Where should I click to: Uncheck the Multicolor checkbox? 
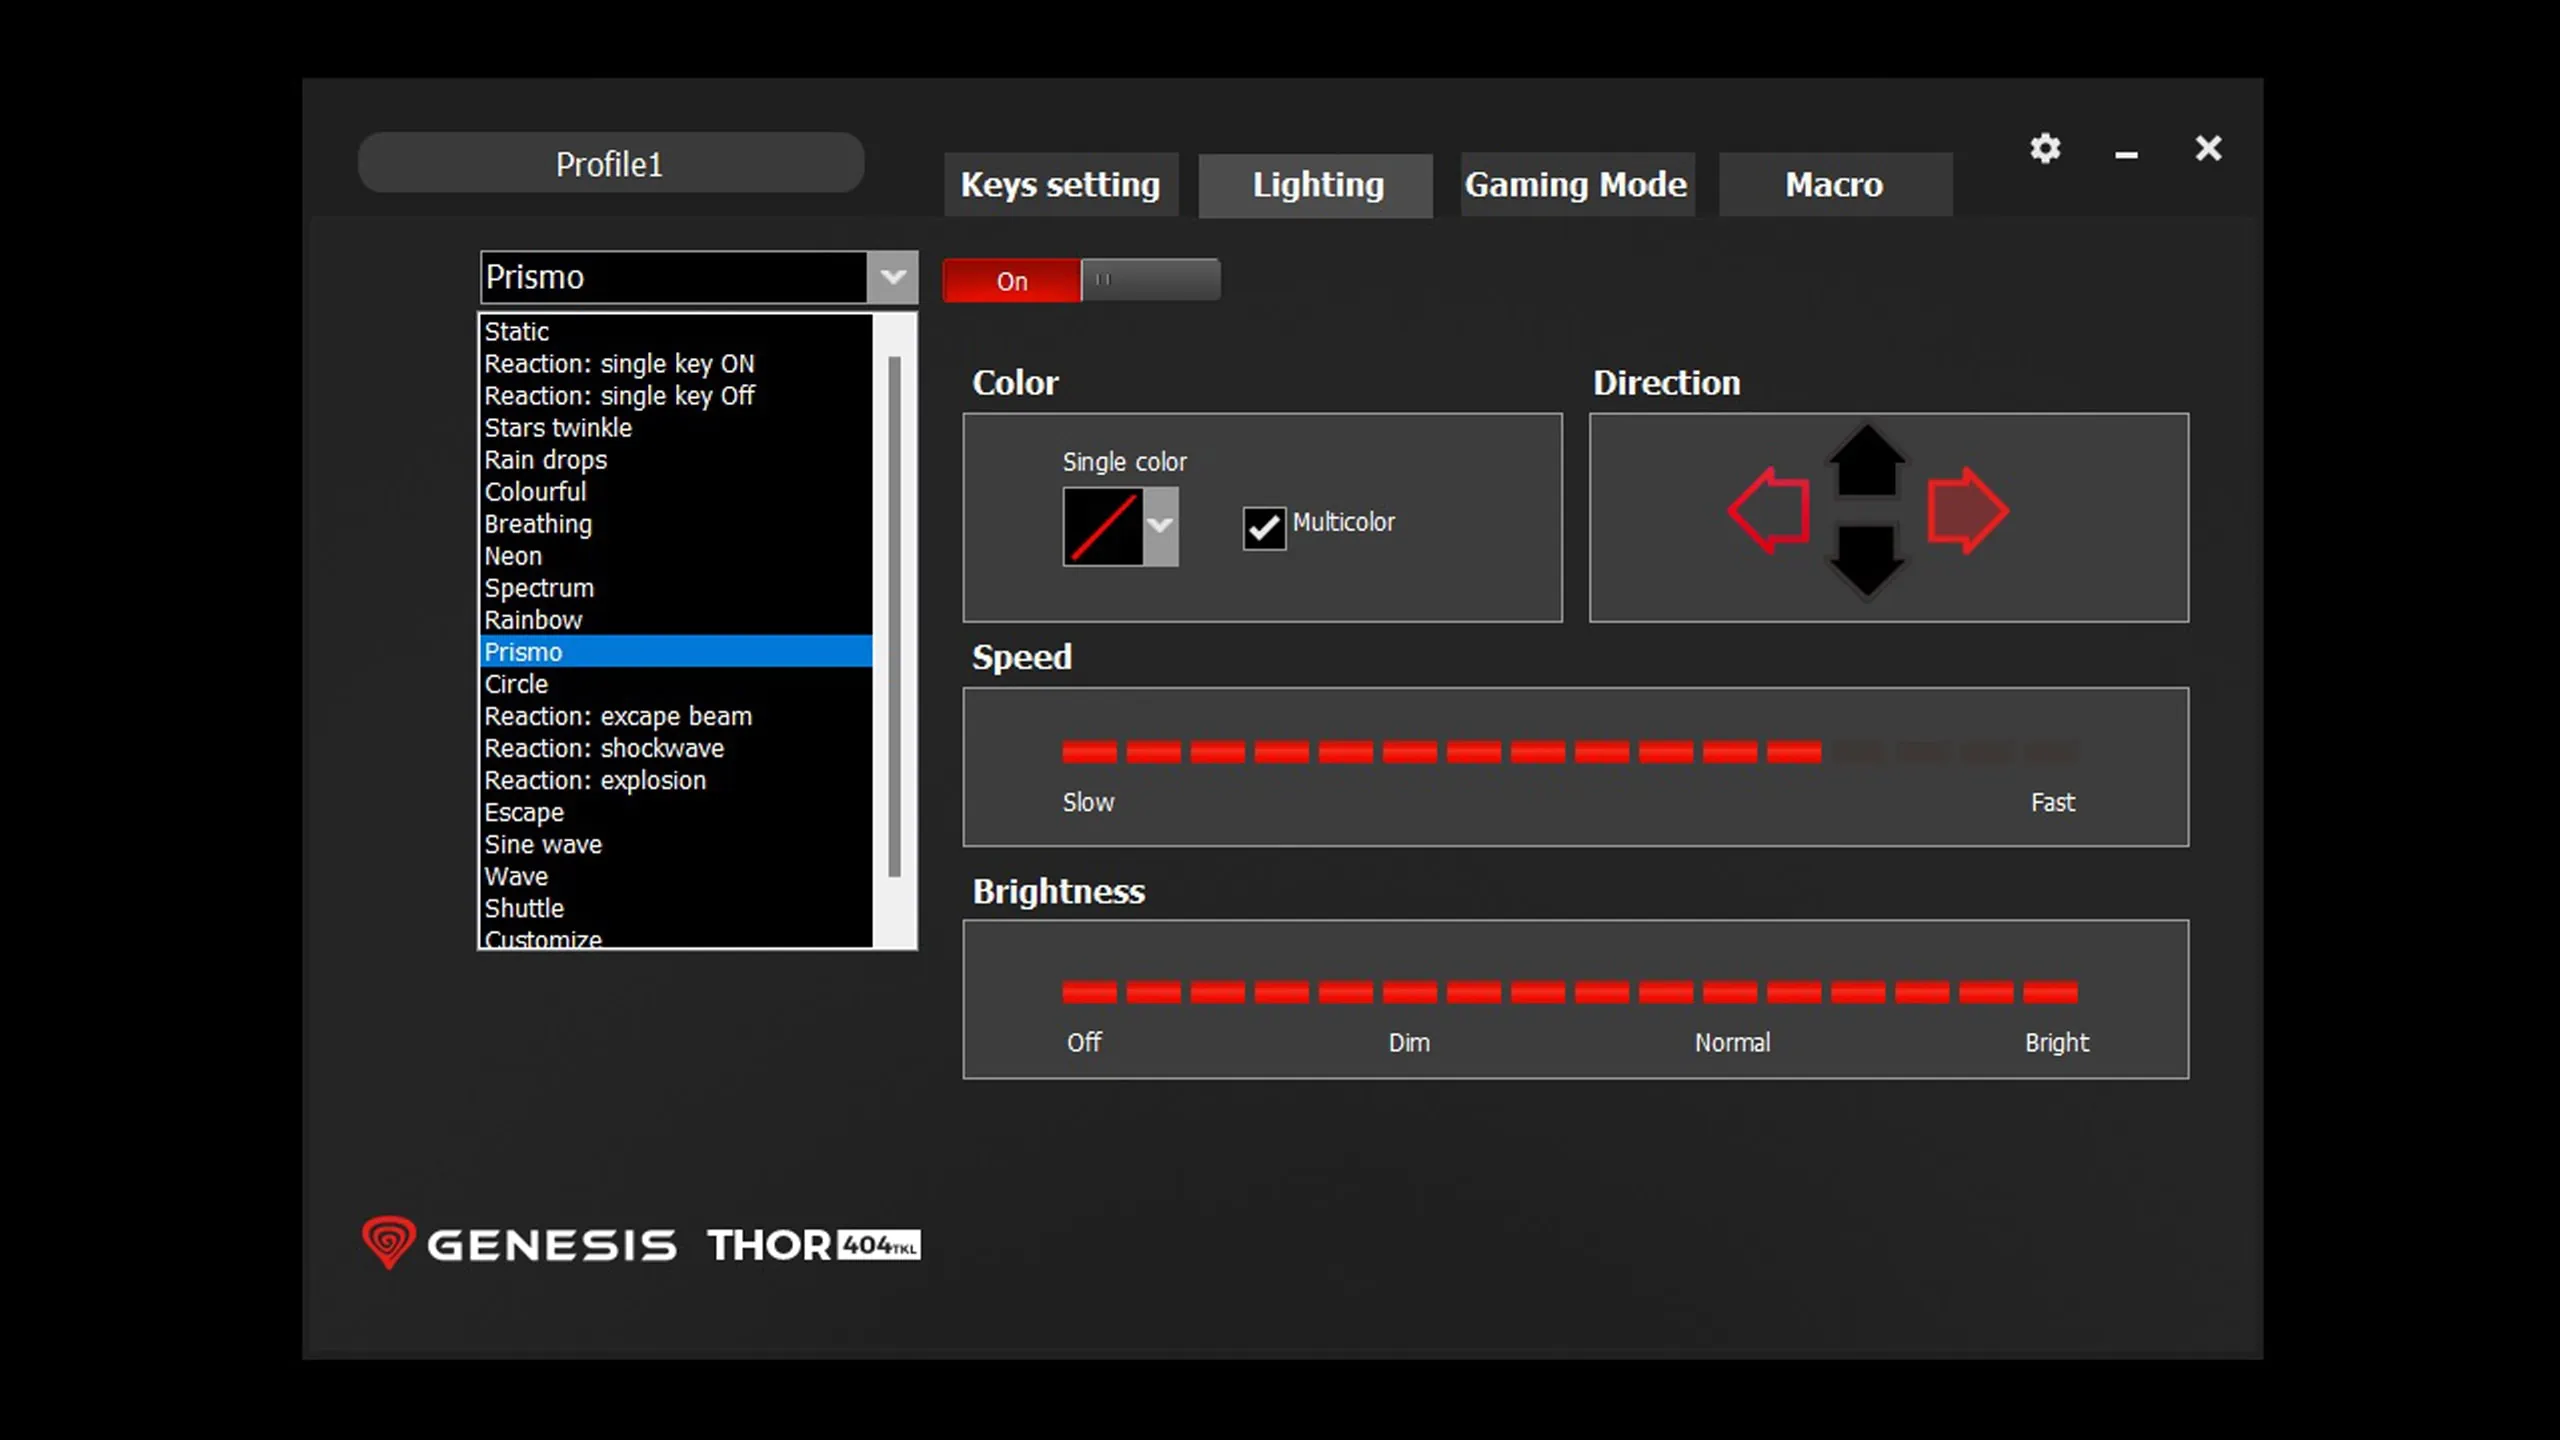(1264, 527)
